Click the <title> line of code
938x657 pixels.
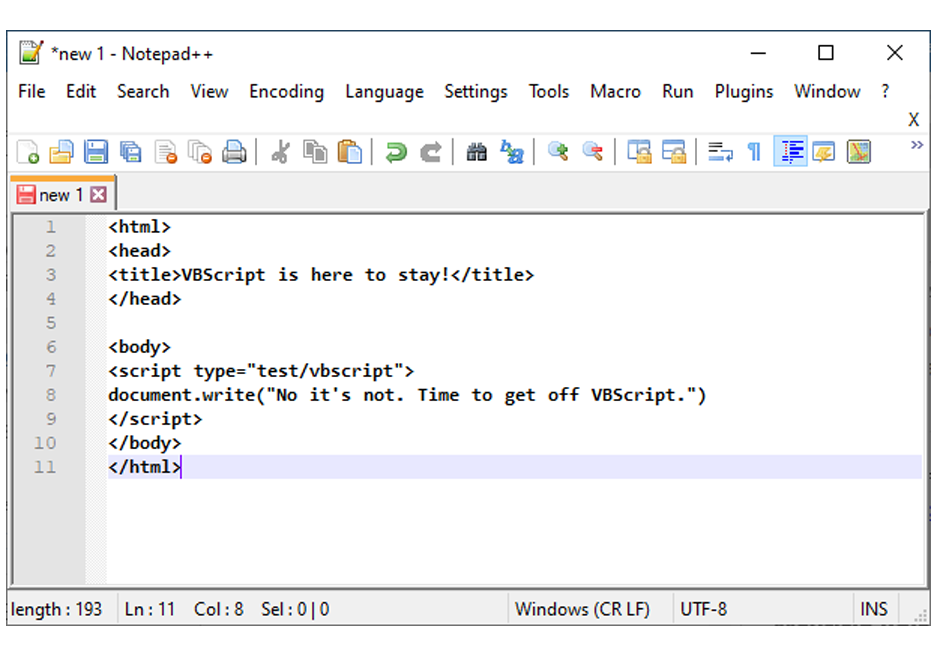(321, 275)
